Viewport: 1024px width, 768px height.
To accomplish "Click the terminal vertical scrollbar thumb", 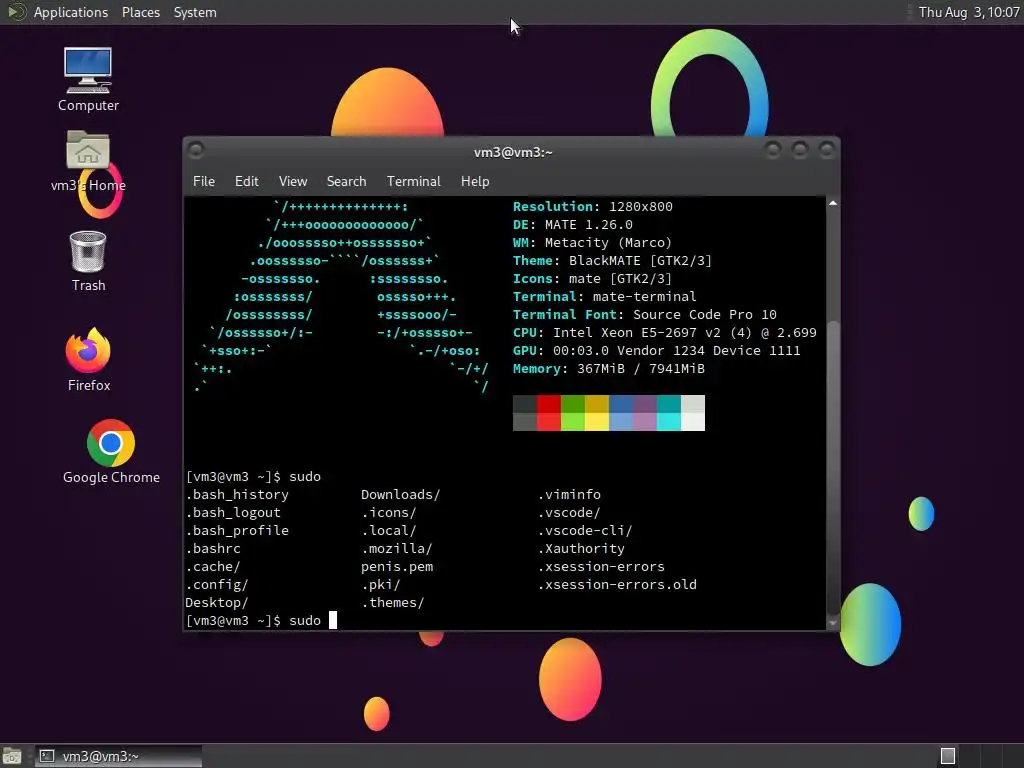I will click(x=833, y=468).
